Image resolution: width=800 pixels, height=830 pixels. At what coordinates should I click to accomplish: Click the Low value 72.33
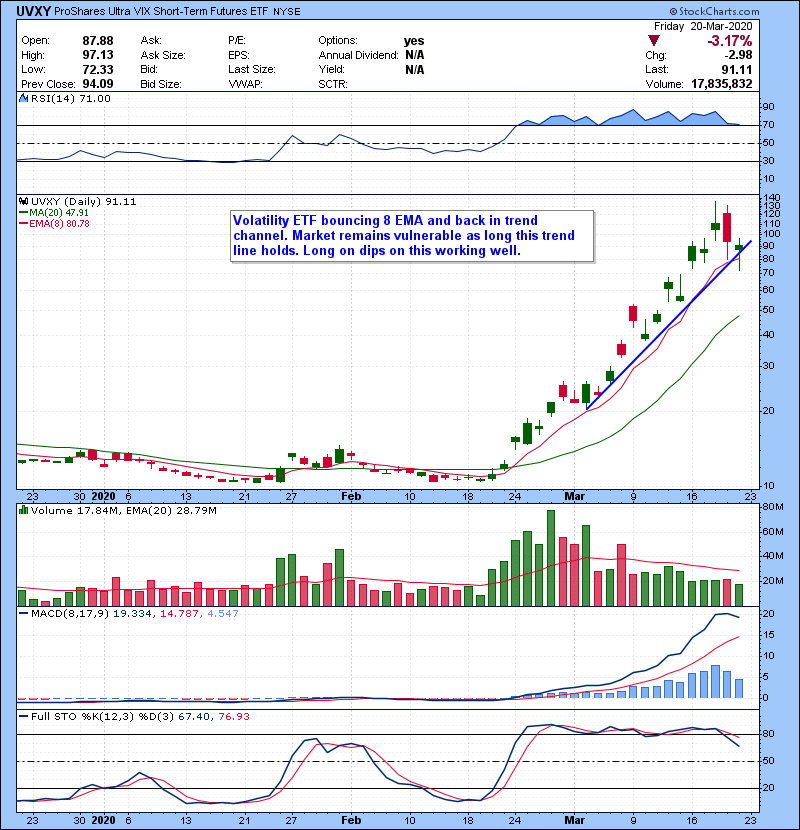tap(98, 69)
